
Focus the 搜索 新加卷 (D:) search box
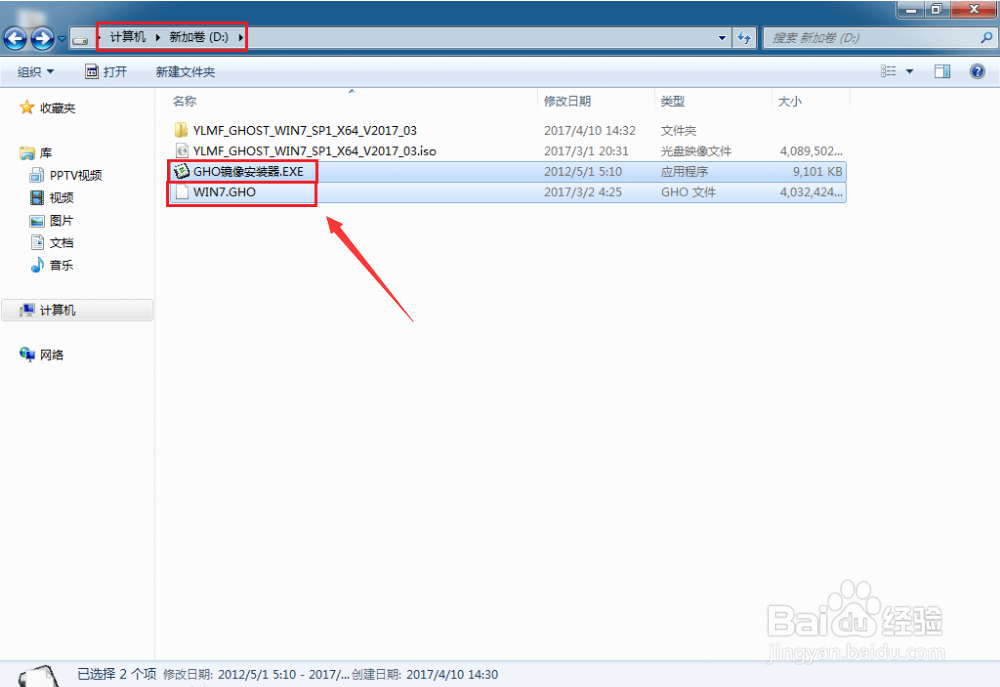point(871,38)
